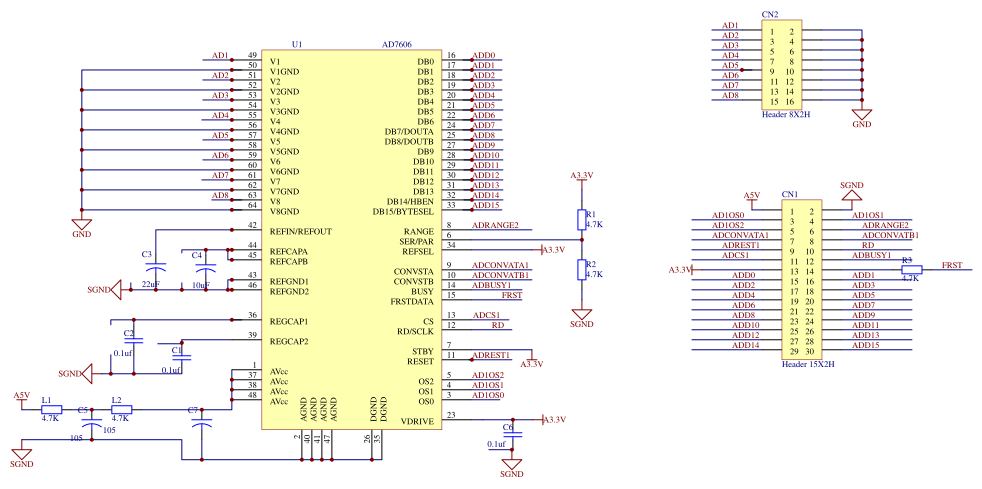
Task: Click the REFIN/REFOUT pin label on U1
Action: [300, 231]
